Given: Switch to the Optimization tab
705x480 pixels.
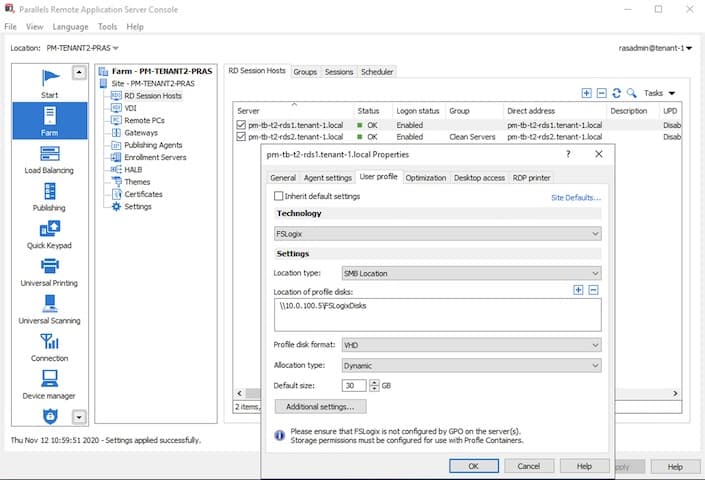Looking at the screenshot, I should point(426,177).
